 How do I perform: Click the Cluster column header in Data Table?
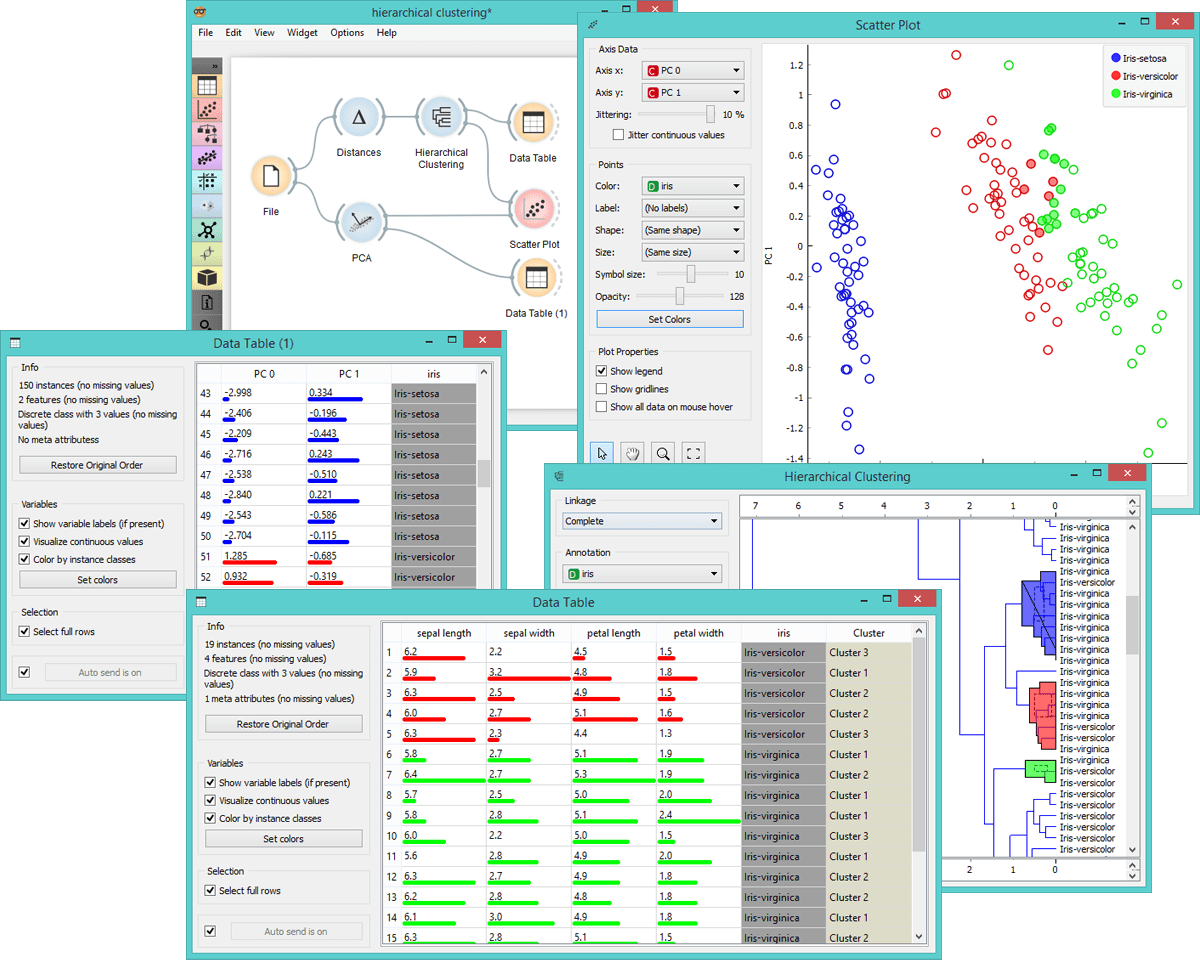pyautogui.click(x=869, y=633)
